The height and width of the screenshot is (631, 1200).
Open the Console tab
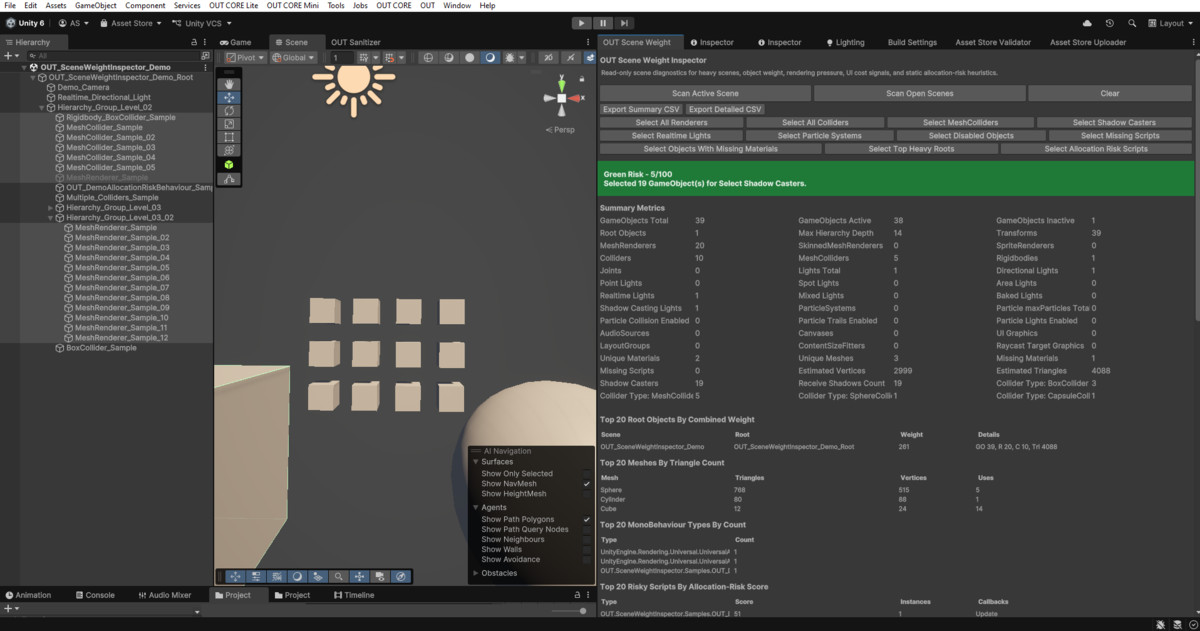94,595
